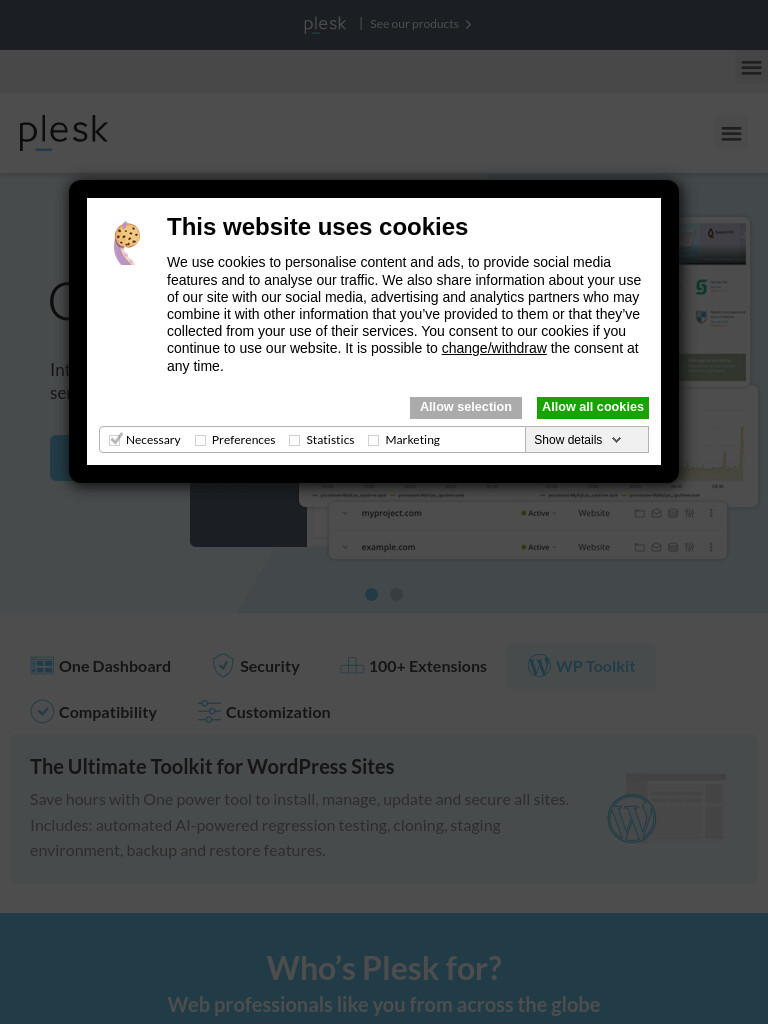The height and width of the screenshot is (1024, 768).
Task: Enable the Preferences cookie checkbox
Action: (200, 441)
